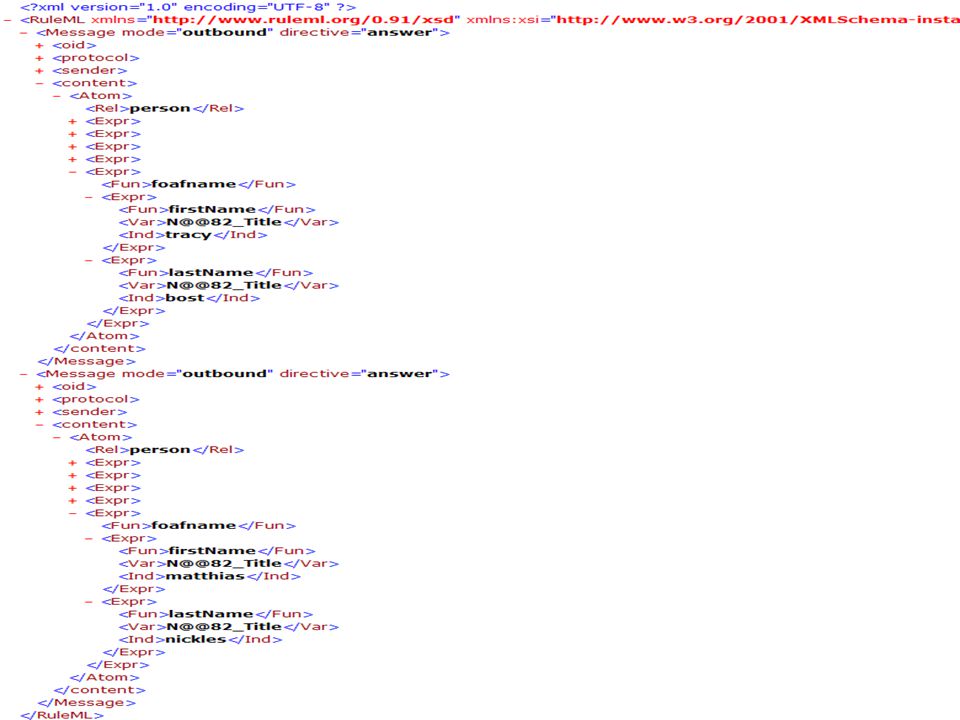Expand the protocol node in second Message
Viewport: 960px width, 720px height.
(x=39, y=400)
